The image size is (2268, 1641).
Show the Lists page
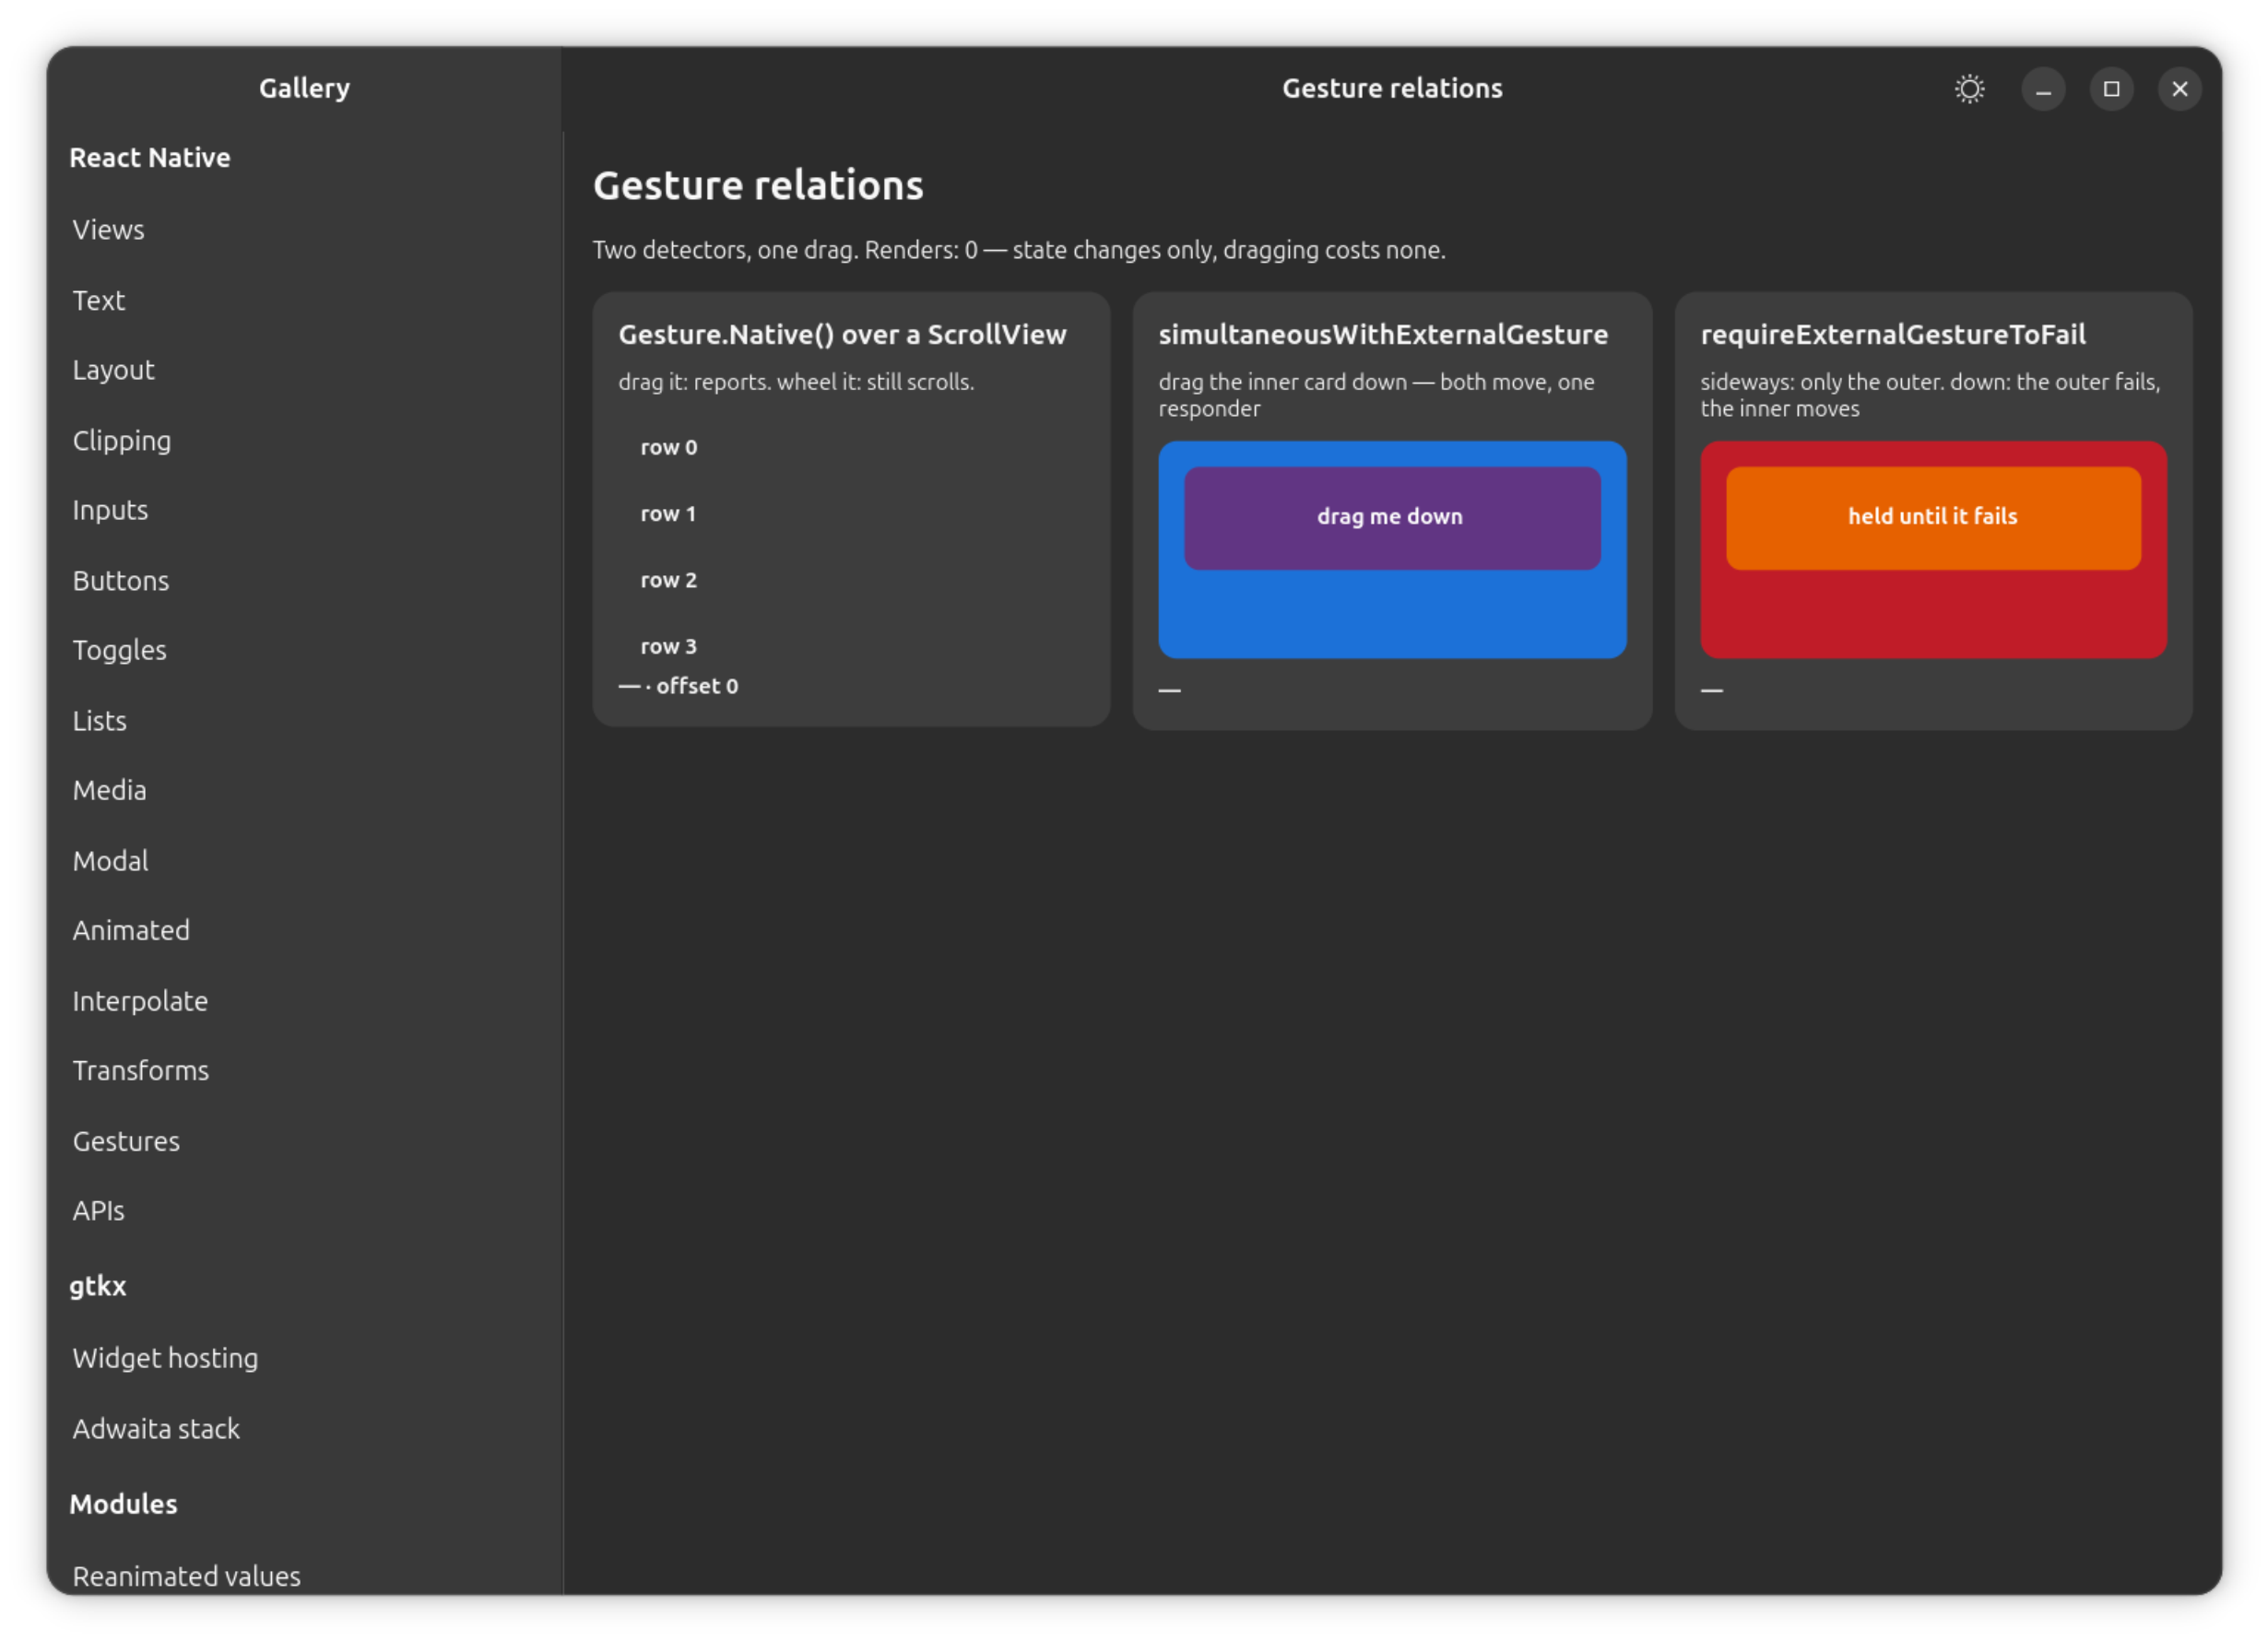coord(304,720)
